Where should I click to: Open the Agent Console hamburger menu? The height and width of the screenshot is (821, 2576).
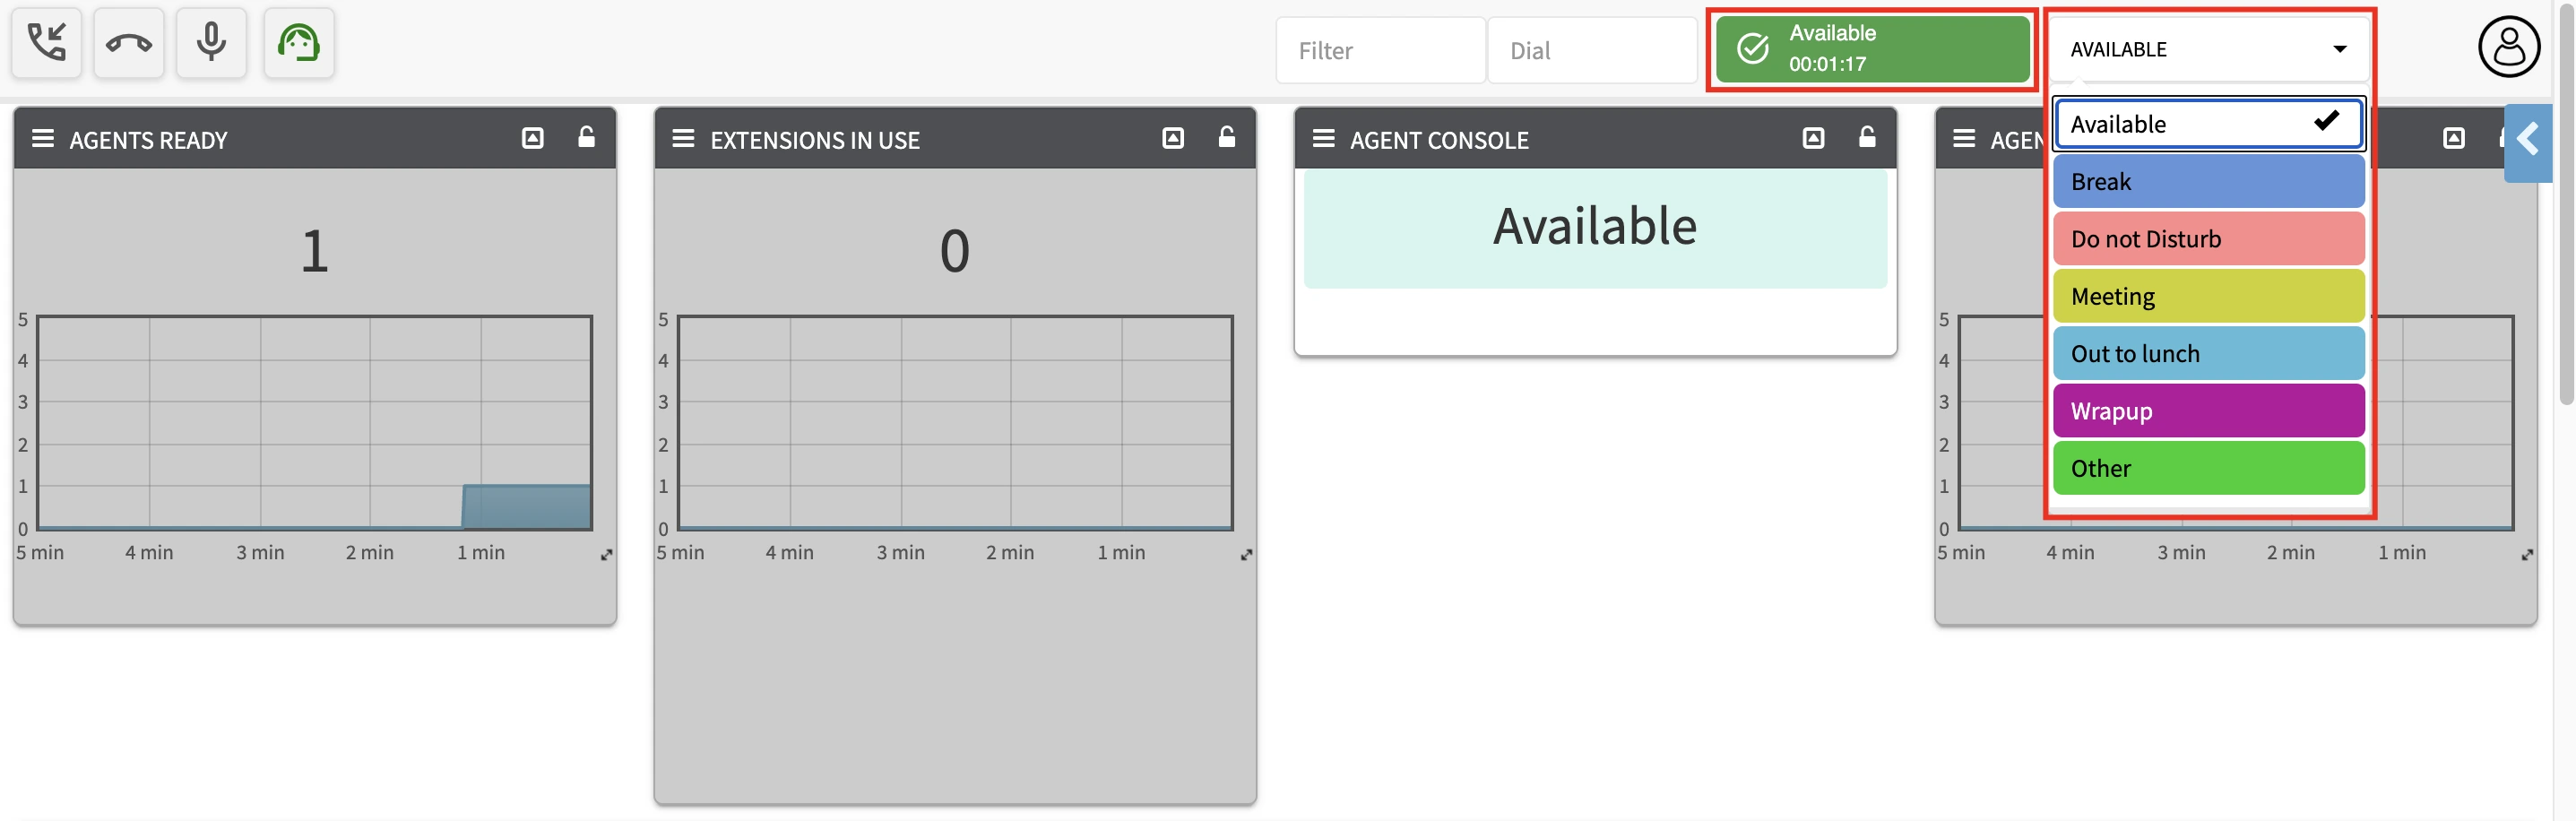[1323, 139]
